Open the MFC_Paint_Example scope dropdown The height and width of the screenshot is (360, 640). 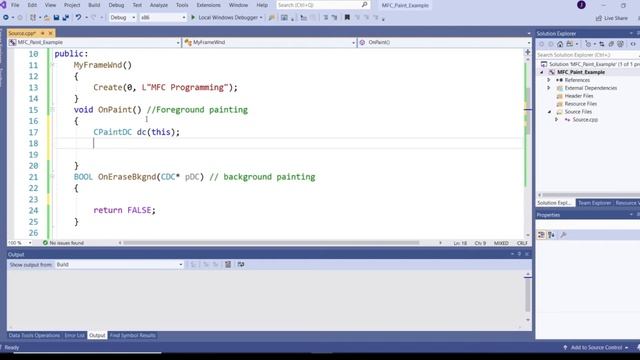point(94,42)
